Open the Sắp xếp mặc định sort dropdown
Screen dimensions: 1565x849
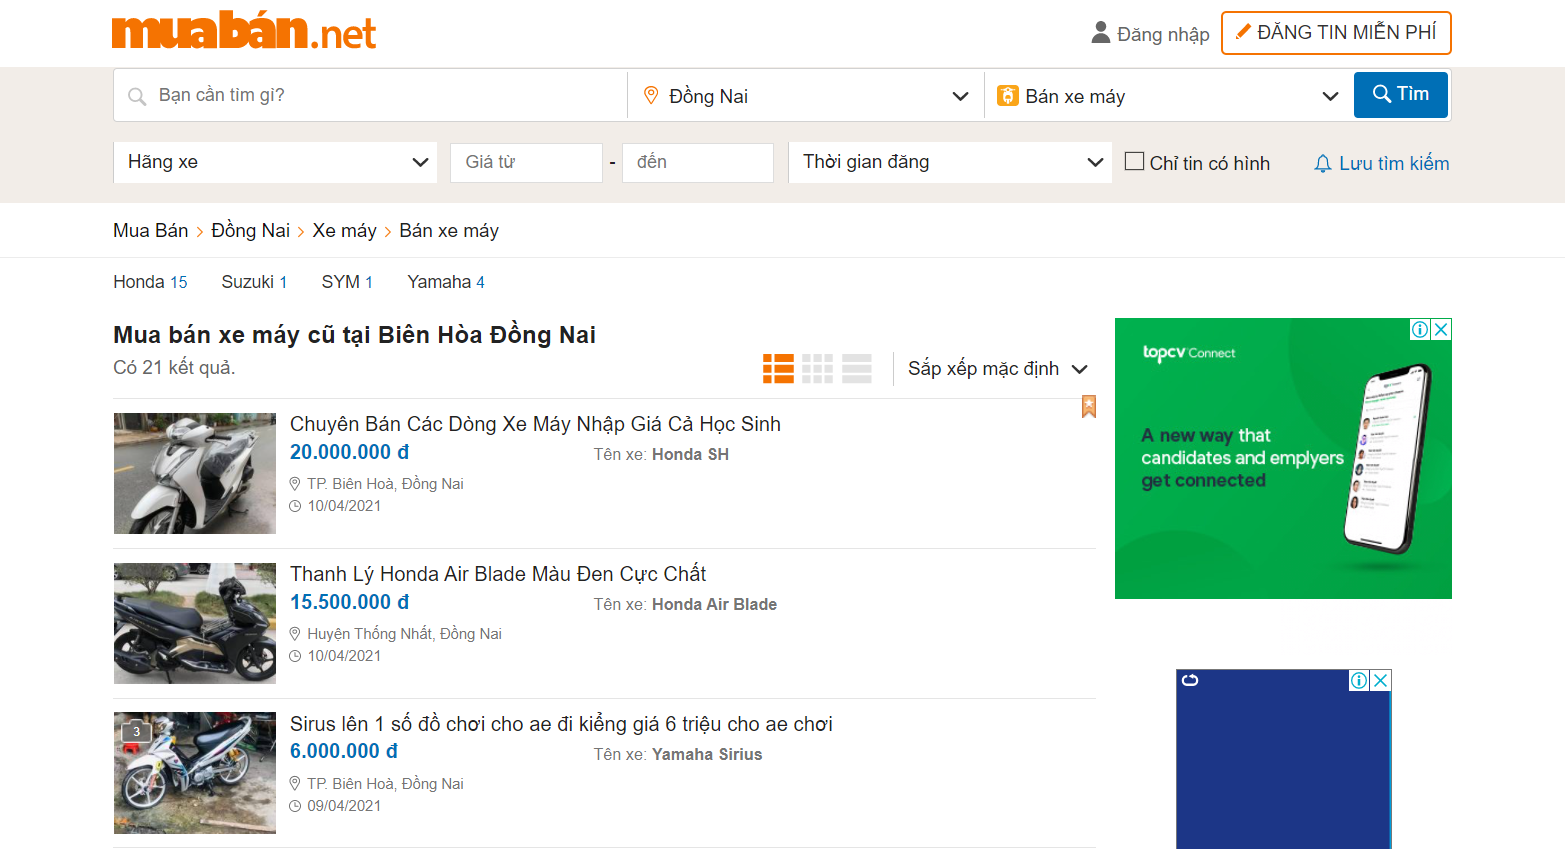[x=997, y=369]
